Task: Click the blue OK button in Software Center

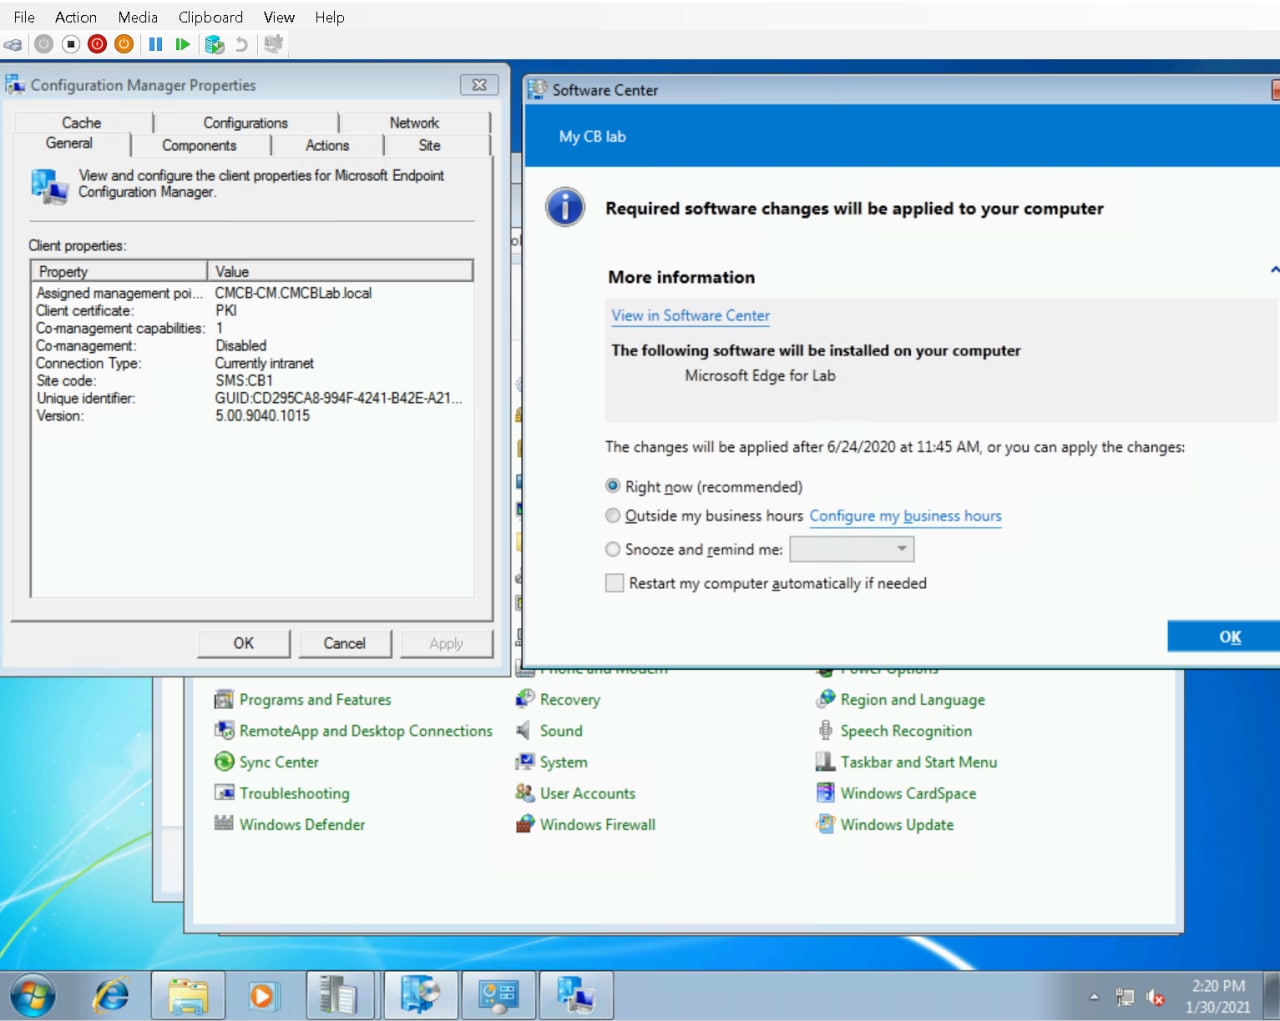Action: pos(1229,636)
